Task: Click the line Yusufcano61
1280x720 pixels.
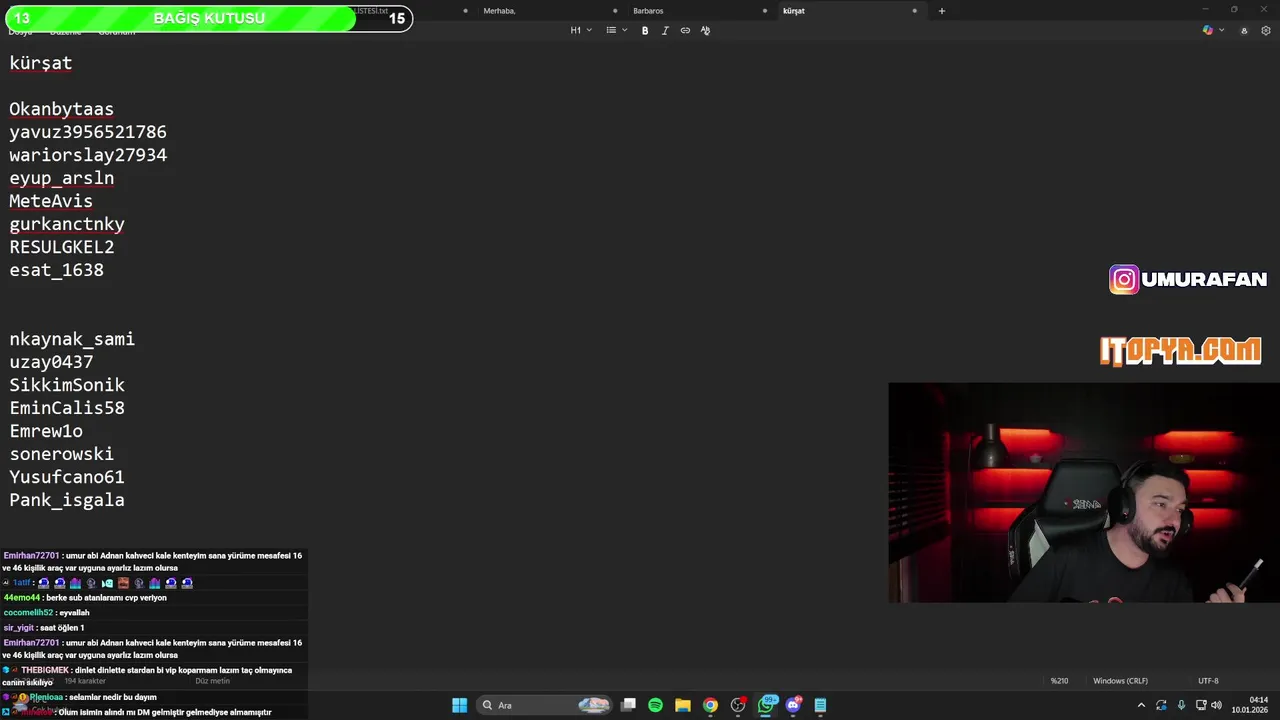Action: coord(67,477)
